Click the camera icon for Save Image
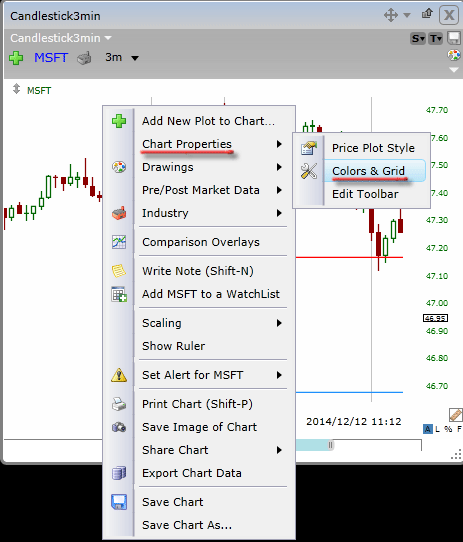This screenshot has width=463, height=542. [x=119, y=427]
